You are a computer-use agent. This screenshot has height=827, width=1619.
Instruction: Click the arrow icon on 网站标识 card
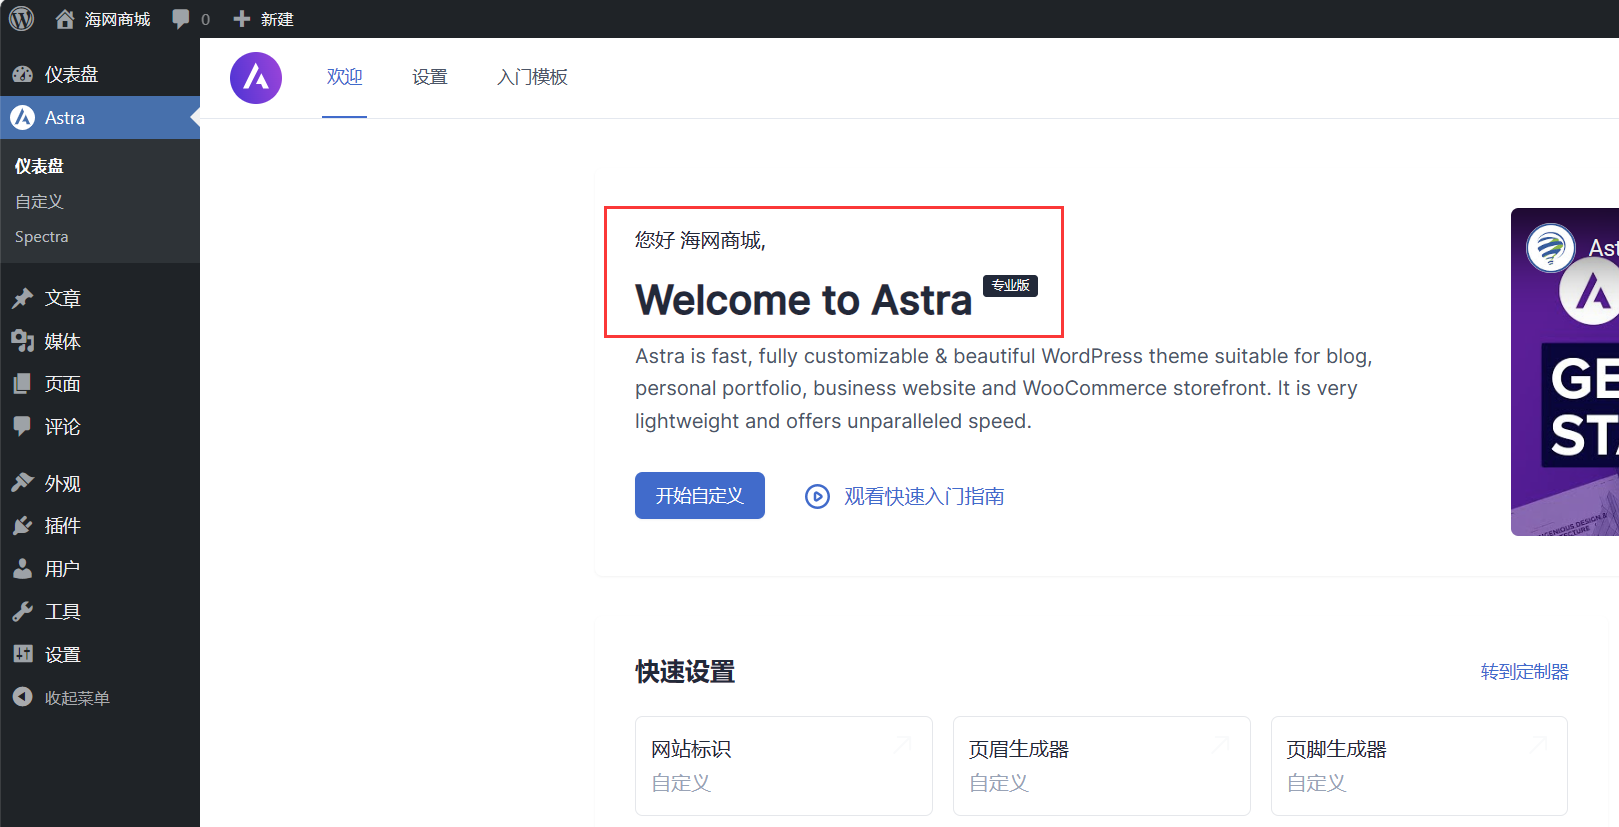point(903,744)
